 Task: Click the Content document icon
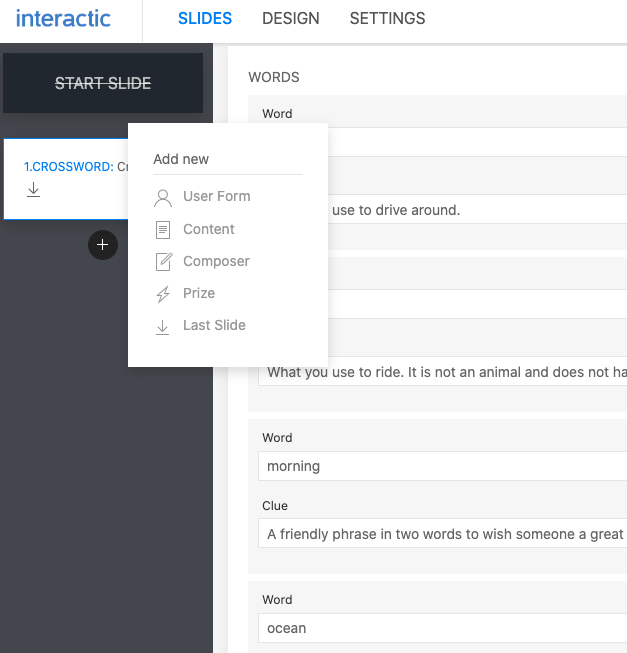[x=163, y=230]
